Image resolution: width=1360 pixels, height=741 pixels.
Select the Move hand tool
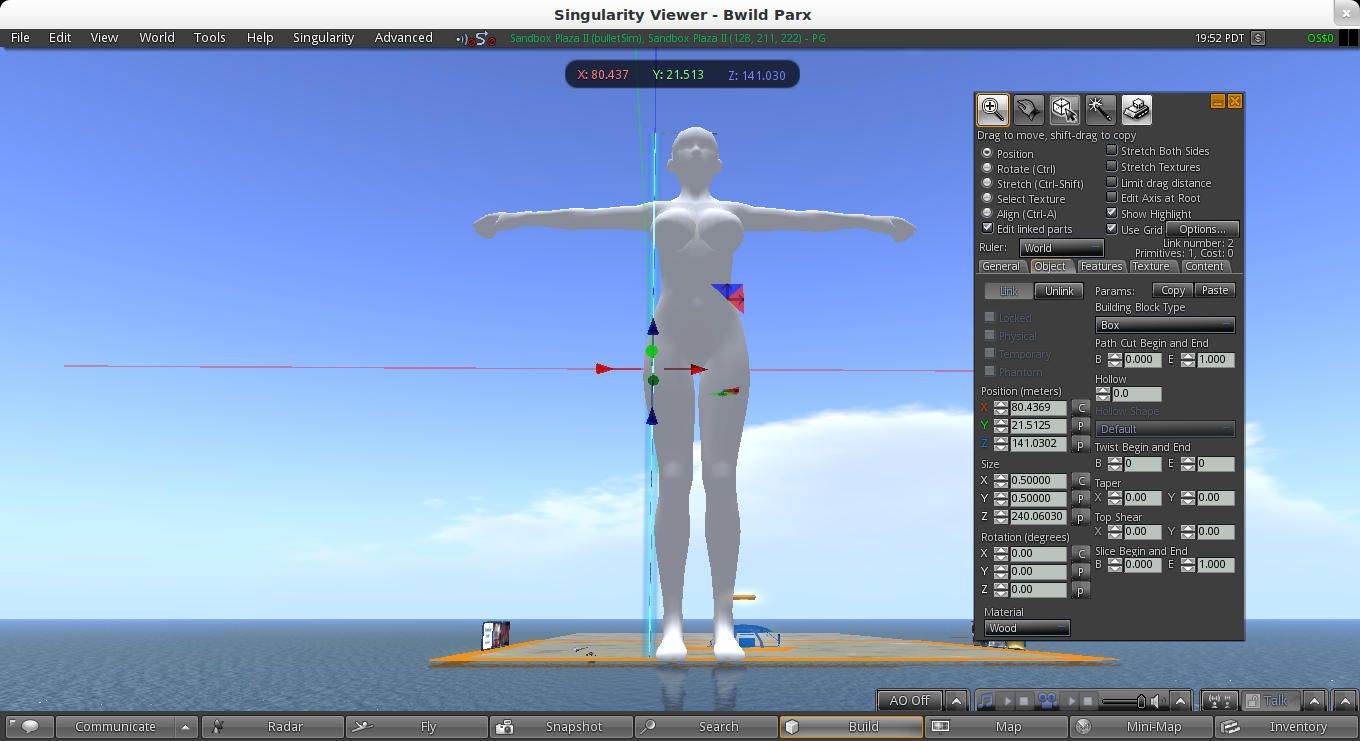point(1029,109)
